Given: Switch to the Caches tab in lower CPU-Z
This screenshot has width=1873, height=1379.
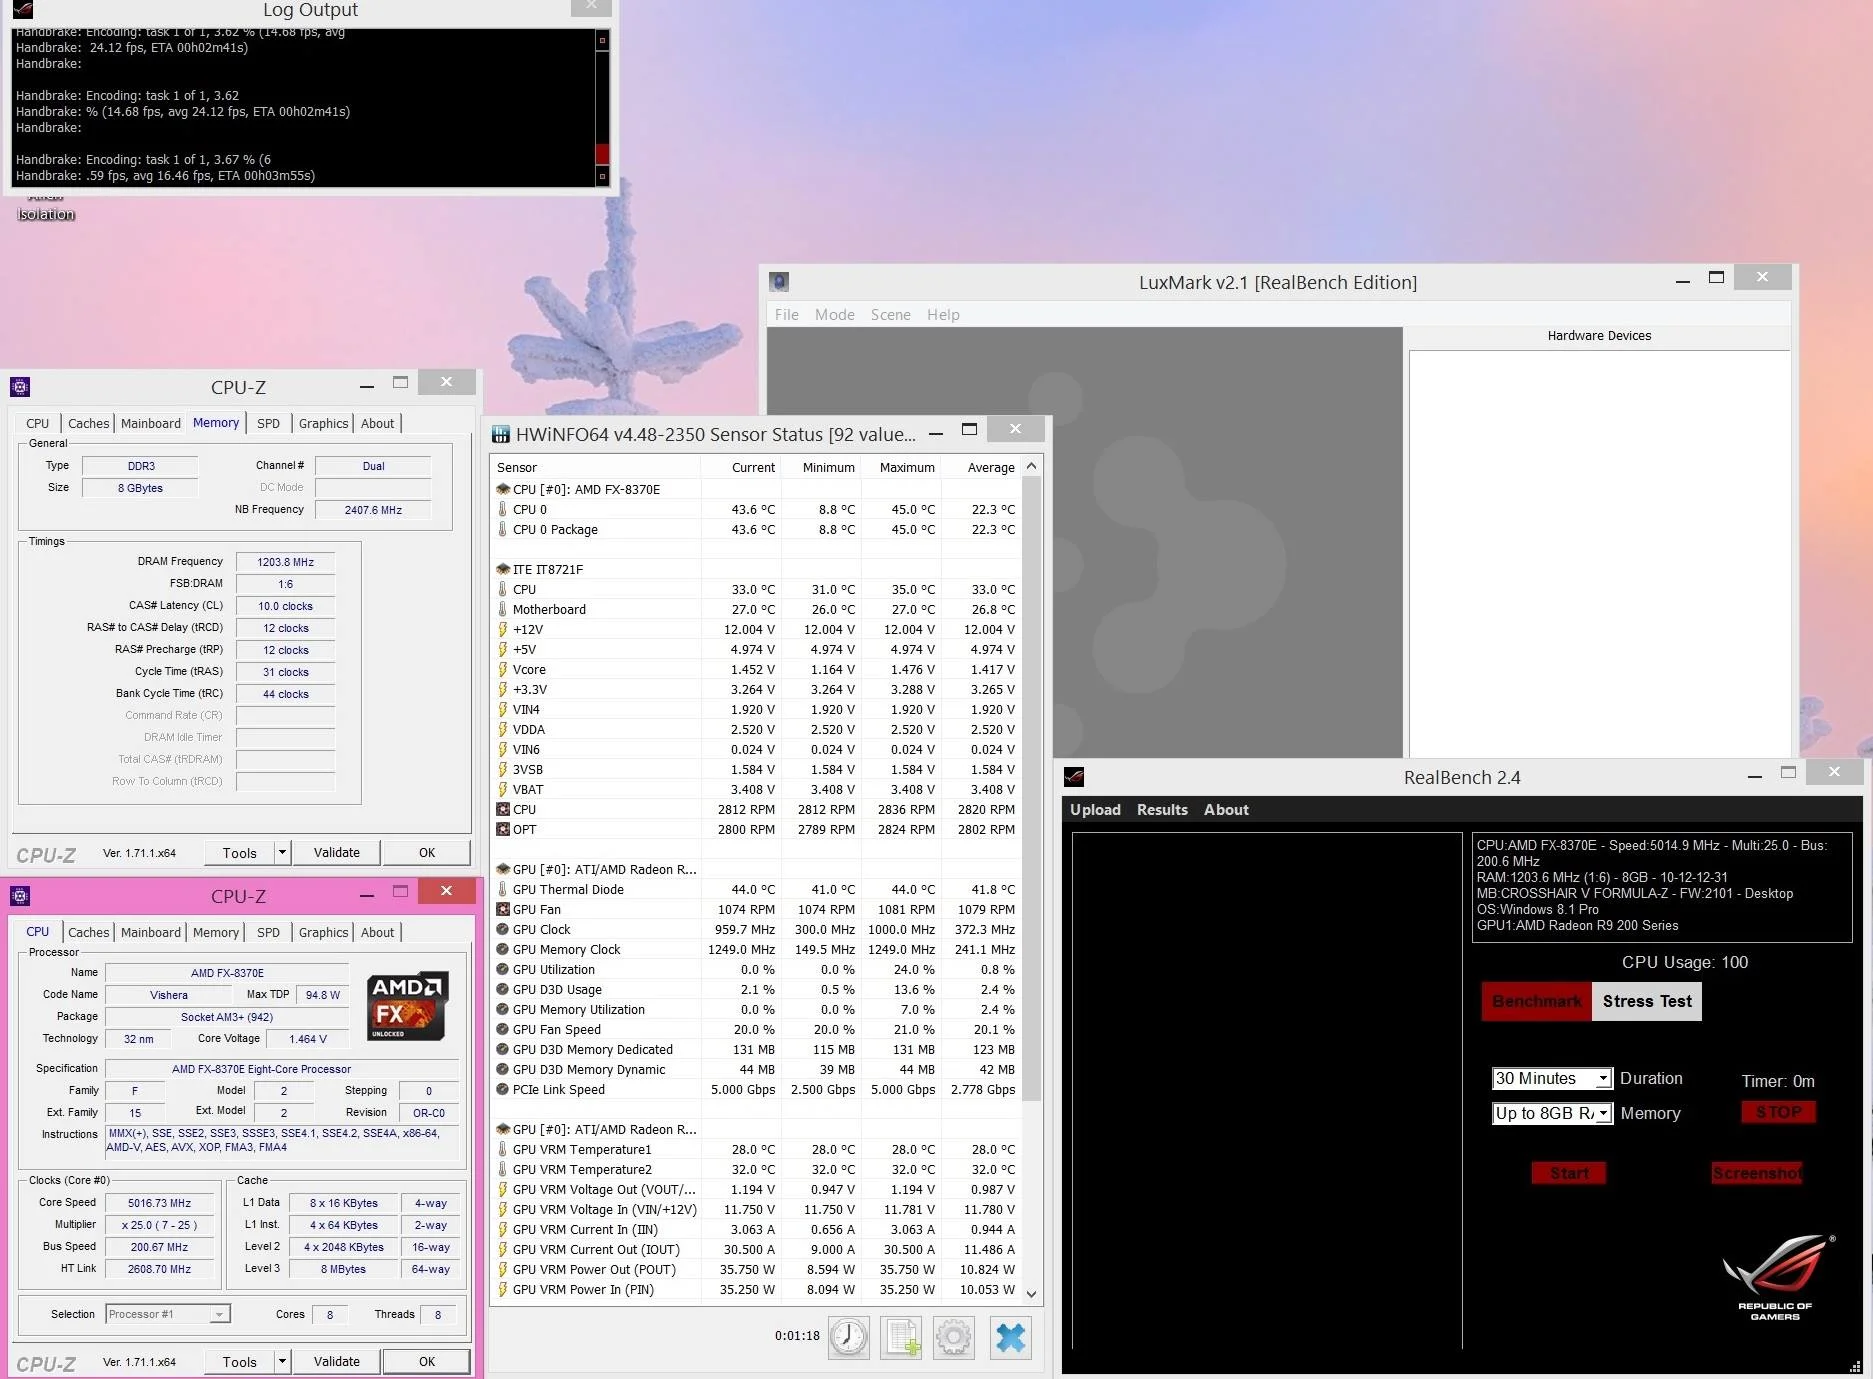Looking at the screenshot, I should [x=88, y=932].
